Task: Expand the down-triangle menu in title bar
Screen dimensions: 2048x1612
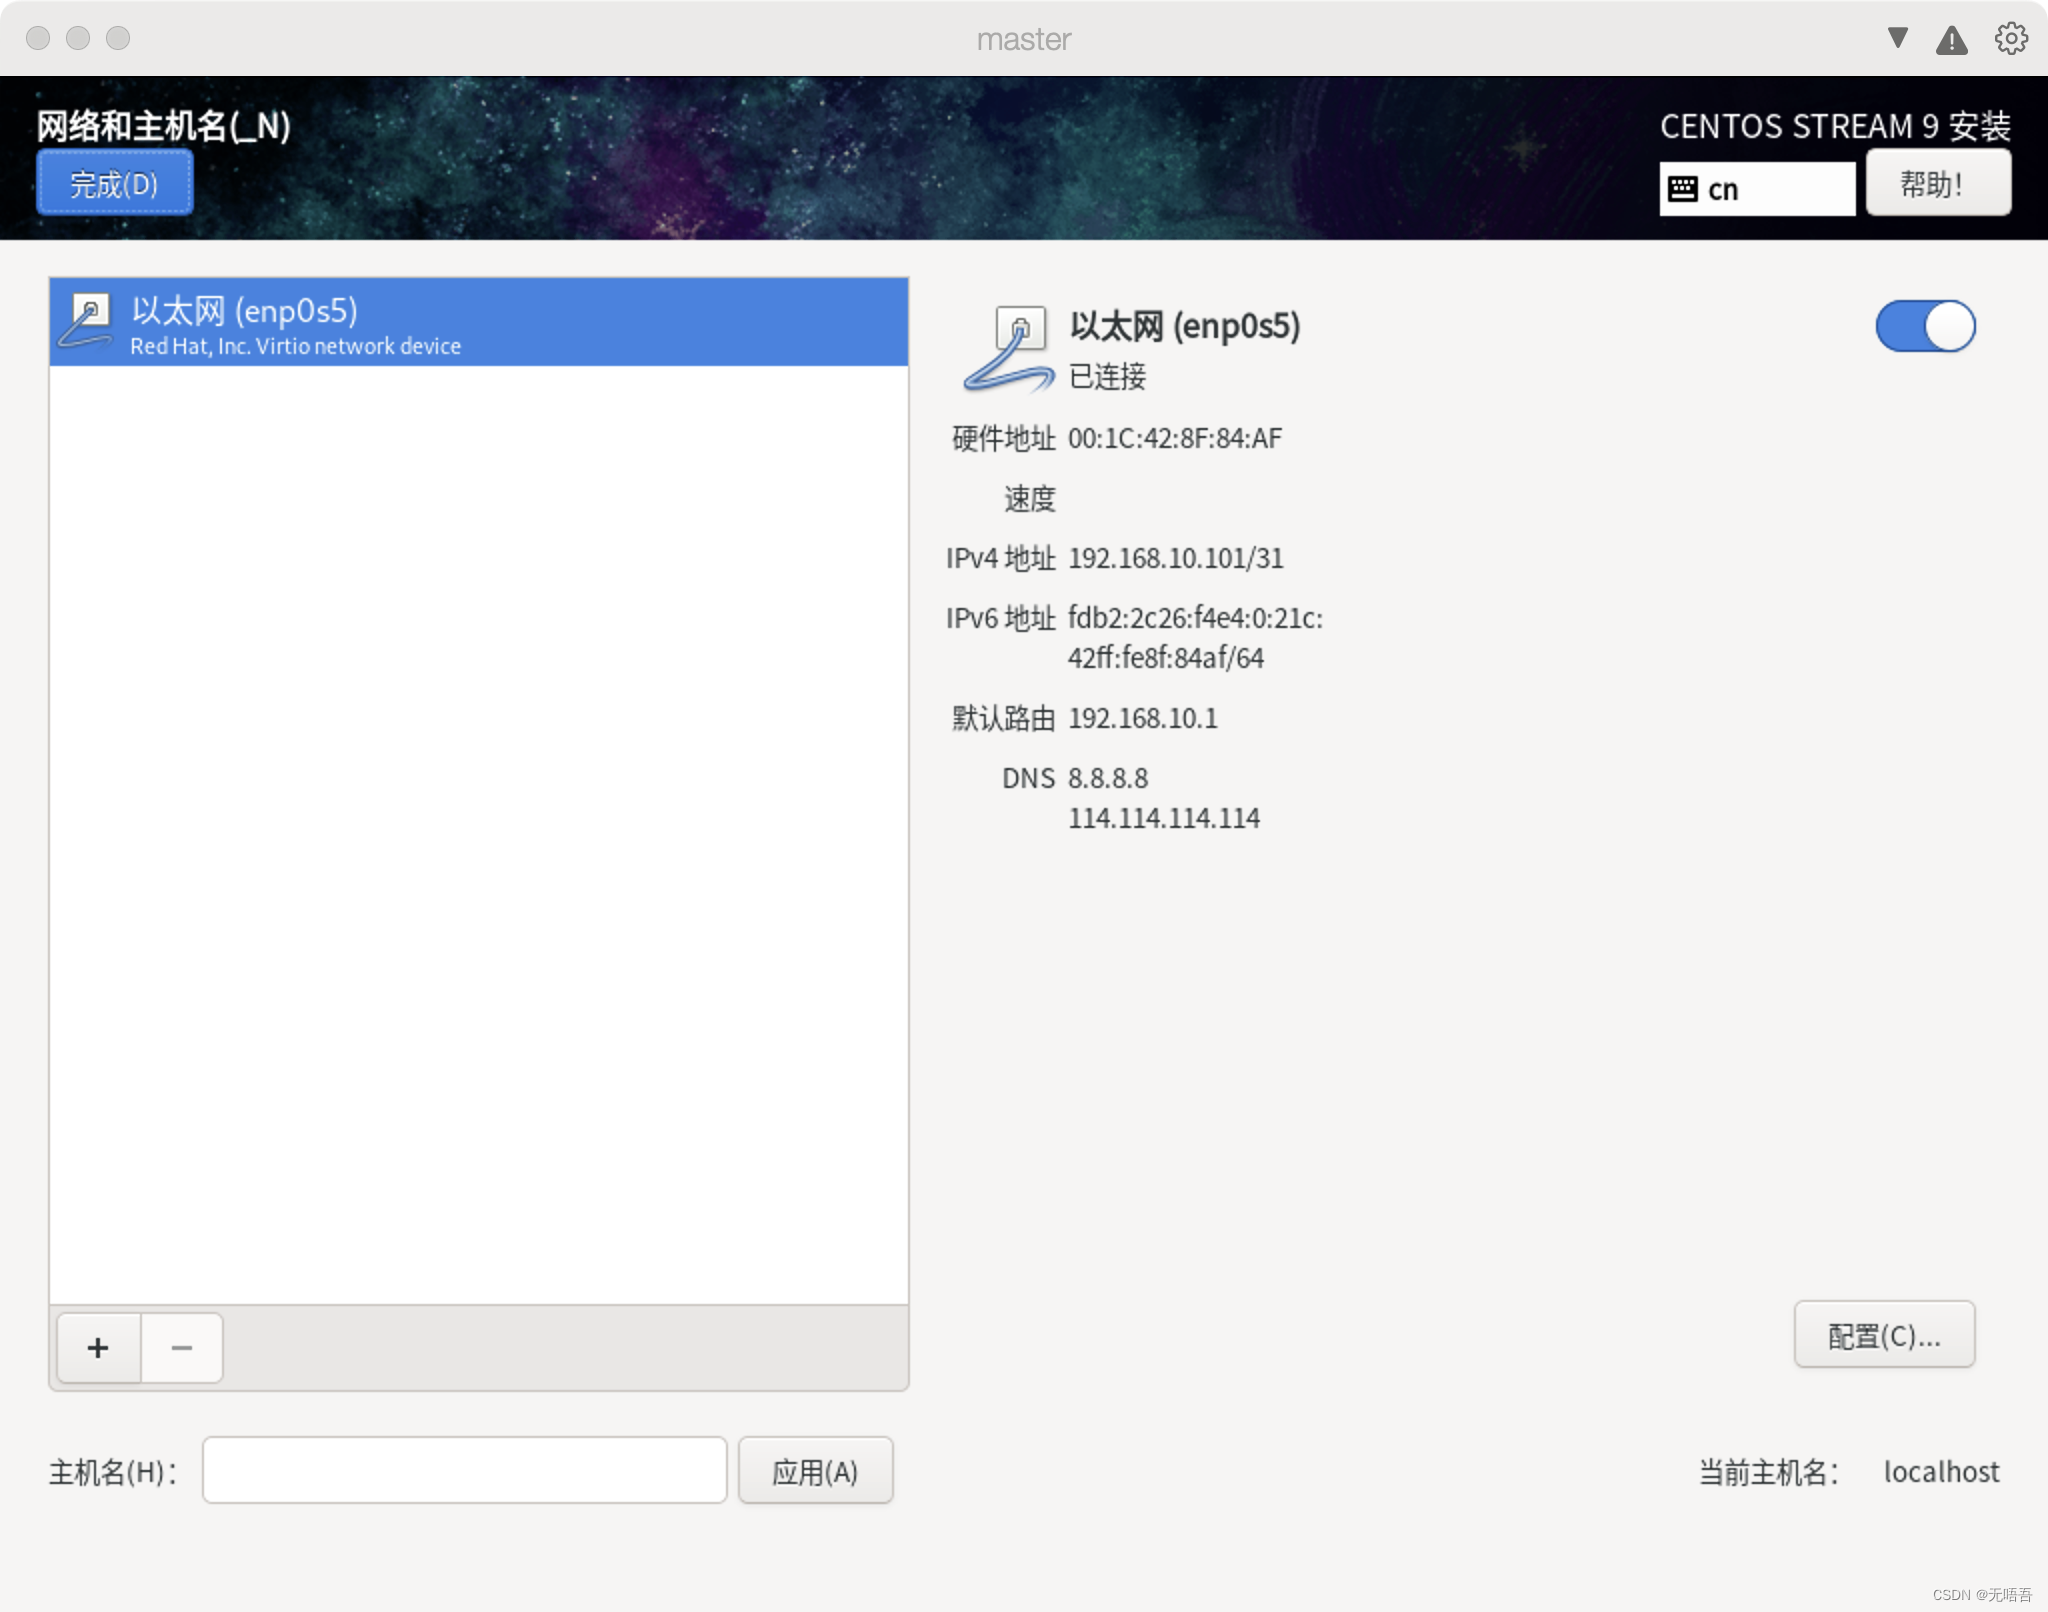Action: (1897, 38)
